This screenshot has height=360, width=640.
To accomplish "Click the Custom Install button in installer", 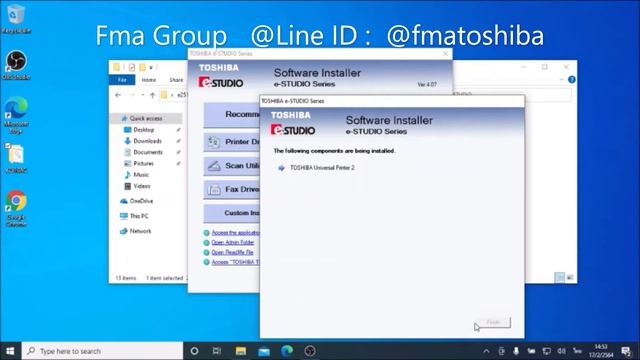I will (x=232, y=213).
